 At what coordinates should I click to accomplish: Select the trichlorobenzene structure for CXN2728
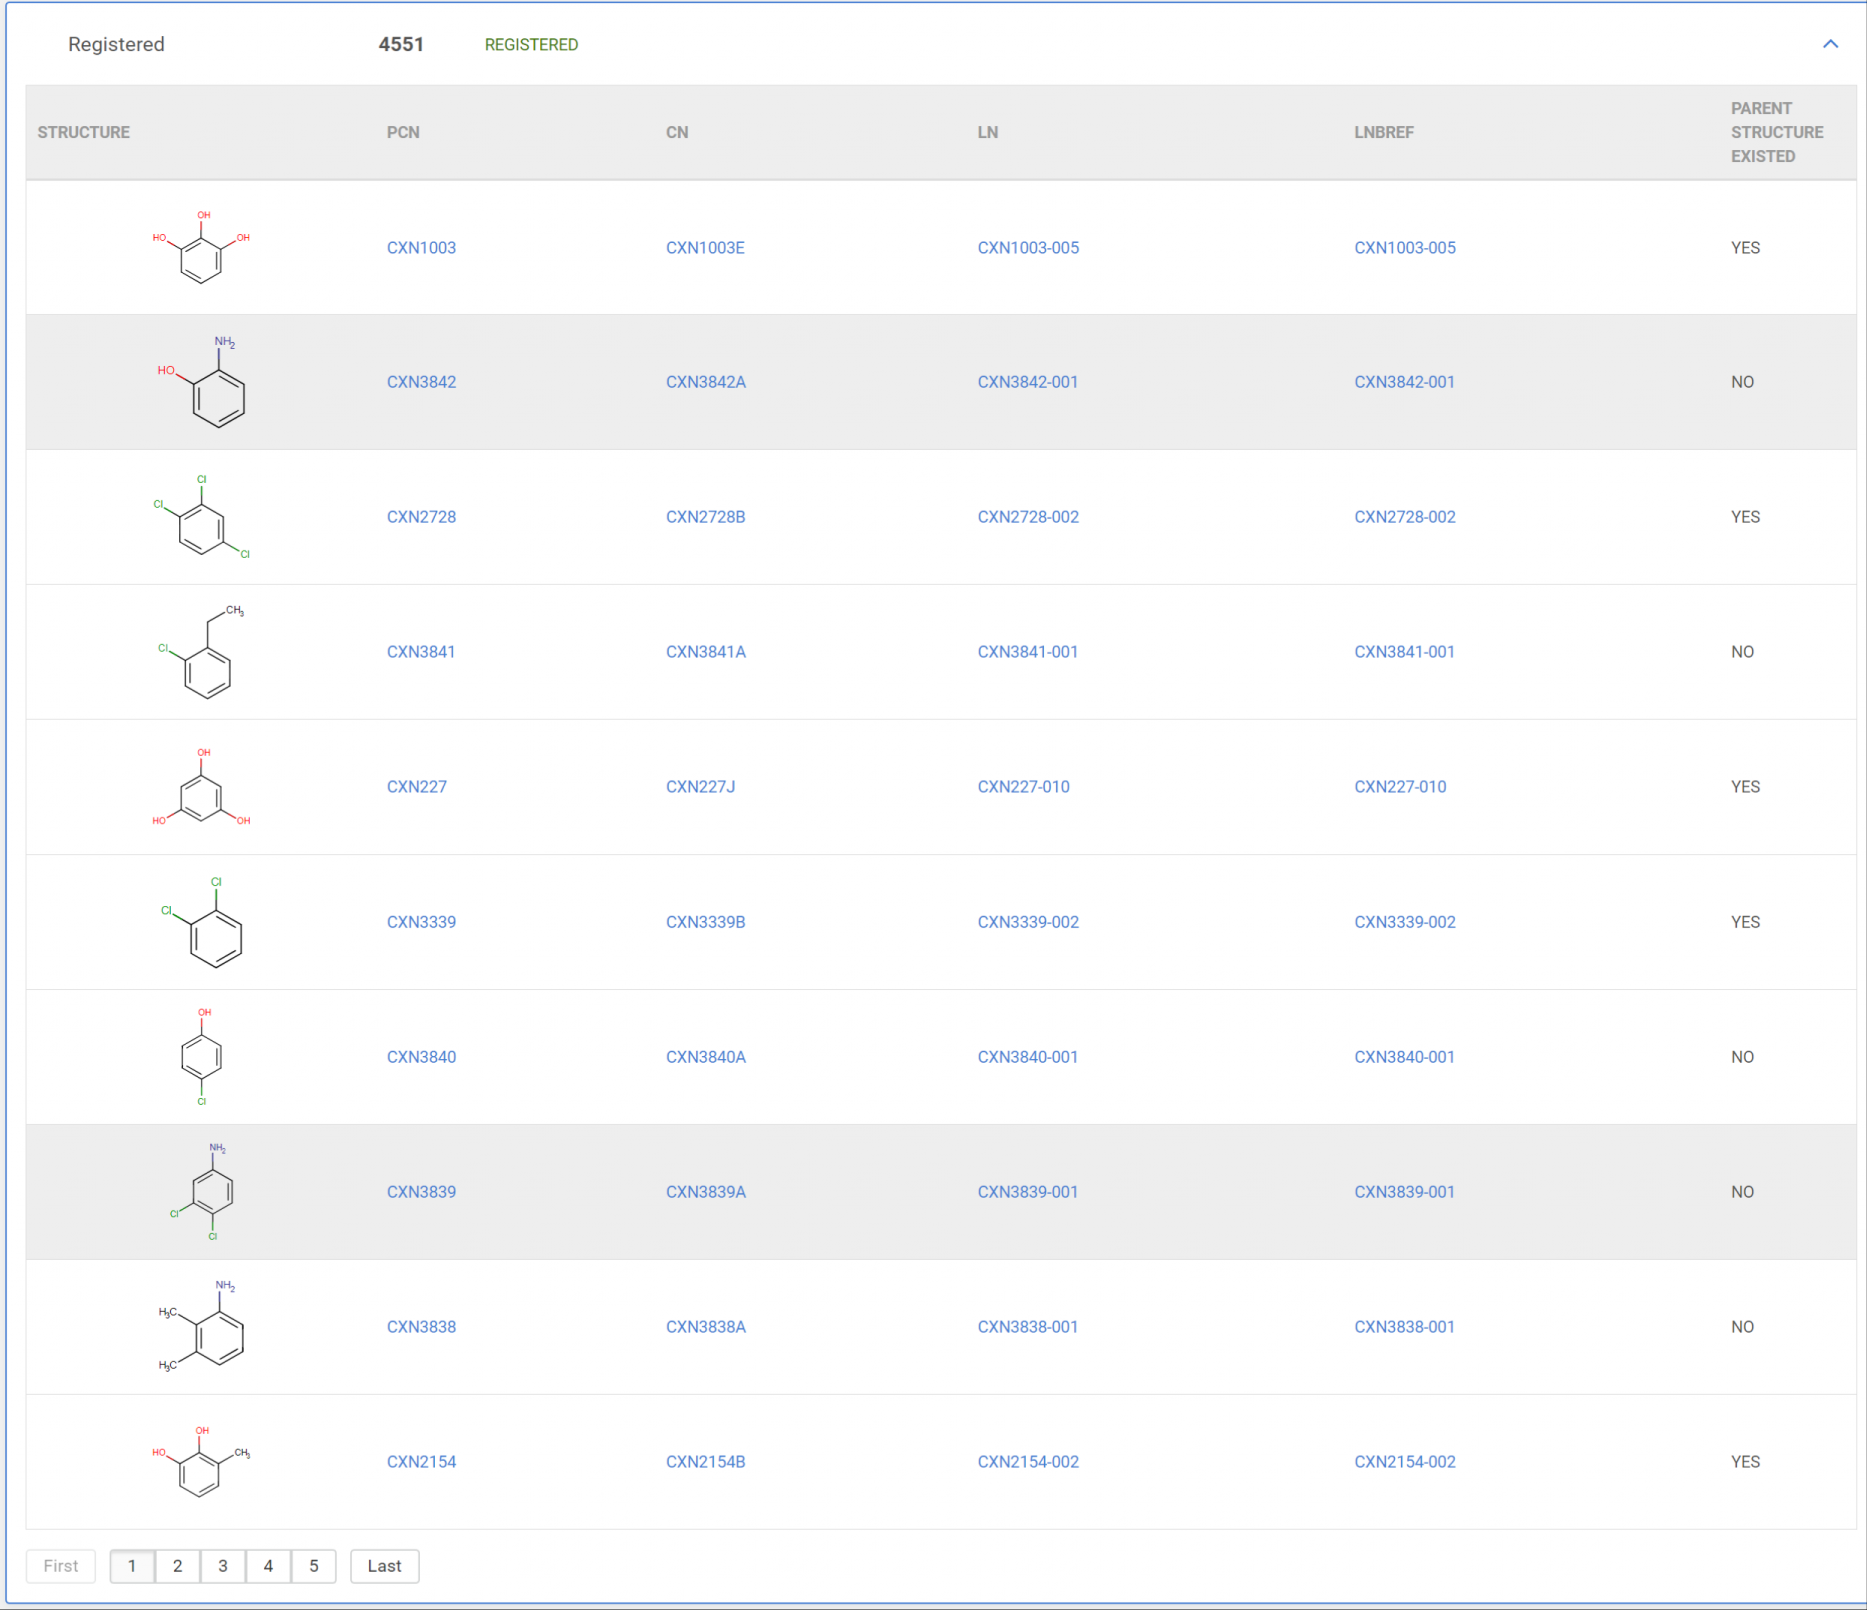click(201, 518)
